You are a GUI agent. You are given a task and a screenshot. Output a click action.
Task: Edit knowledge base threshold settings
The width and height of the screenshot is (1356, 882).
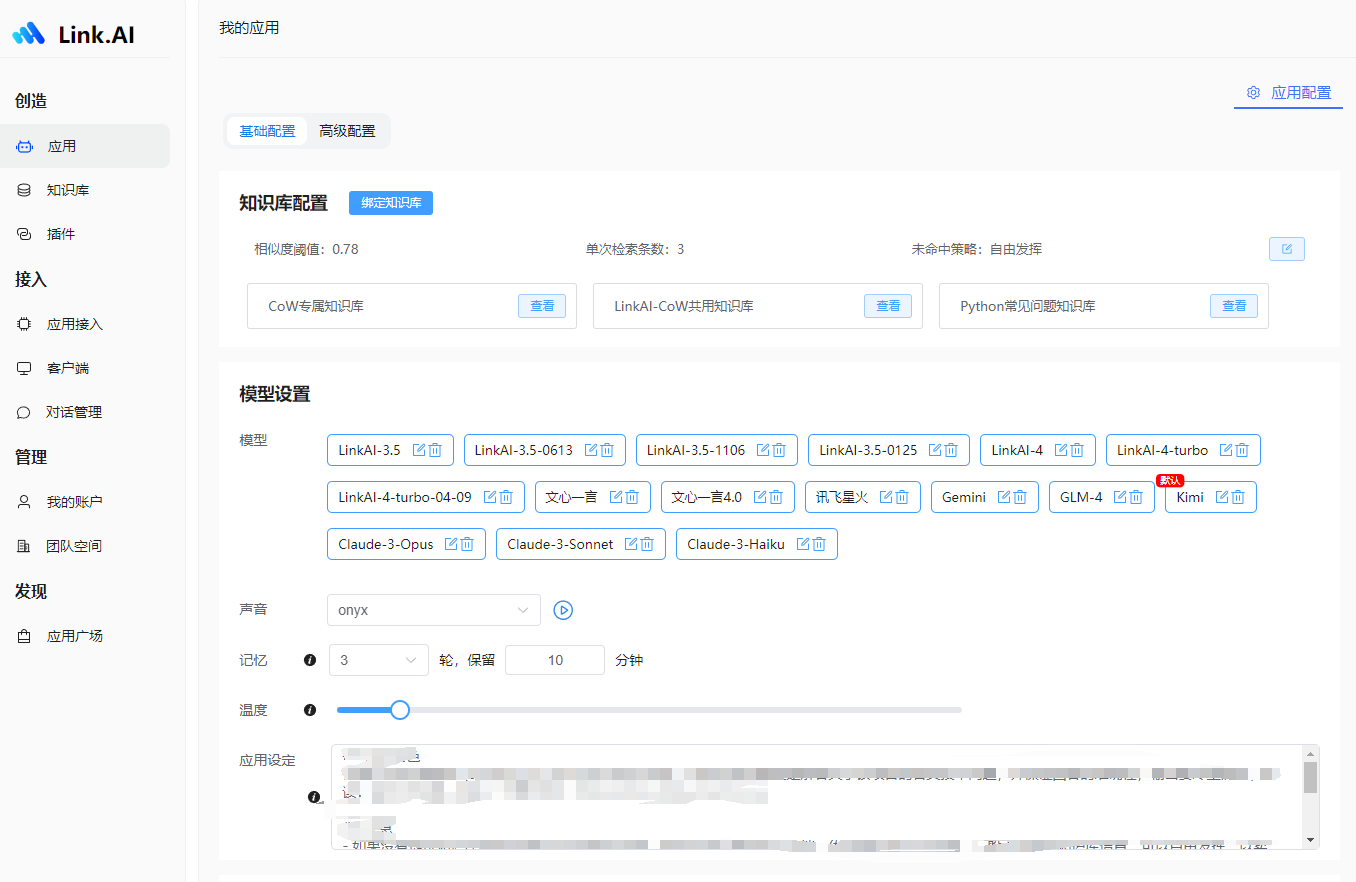1286,249
